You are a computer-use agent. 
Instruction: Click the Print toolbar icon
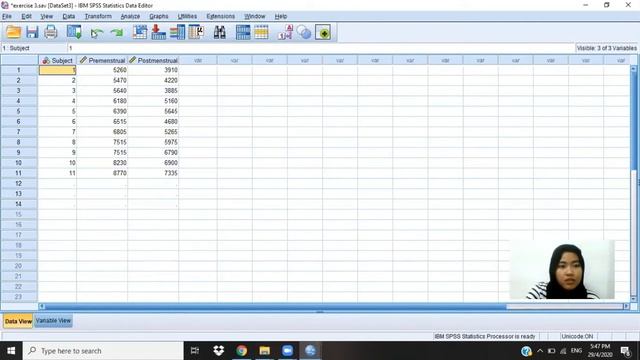(51, 32)
